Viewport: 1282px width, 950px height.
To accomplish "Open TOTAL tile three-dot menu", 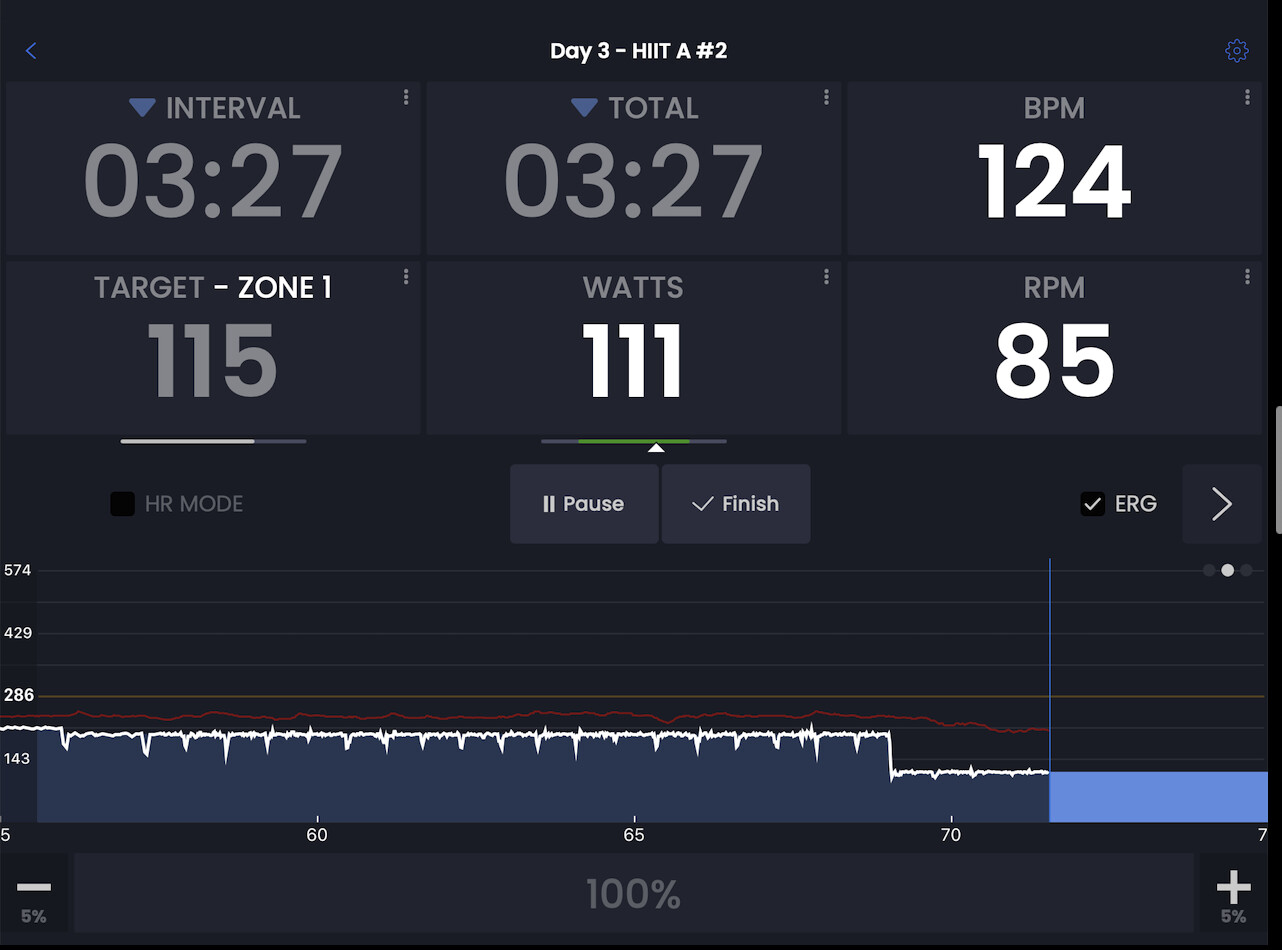I will coord(826,97).
